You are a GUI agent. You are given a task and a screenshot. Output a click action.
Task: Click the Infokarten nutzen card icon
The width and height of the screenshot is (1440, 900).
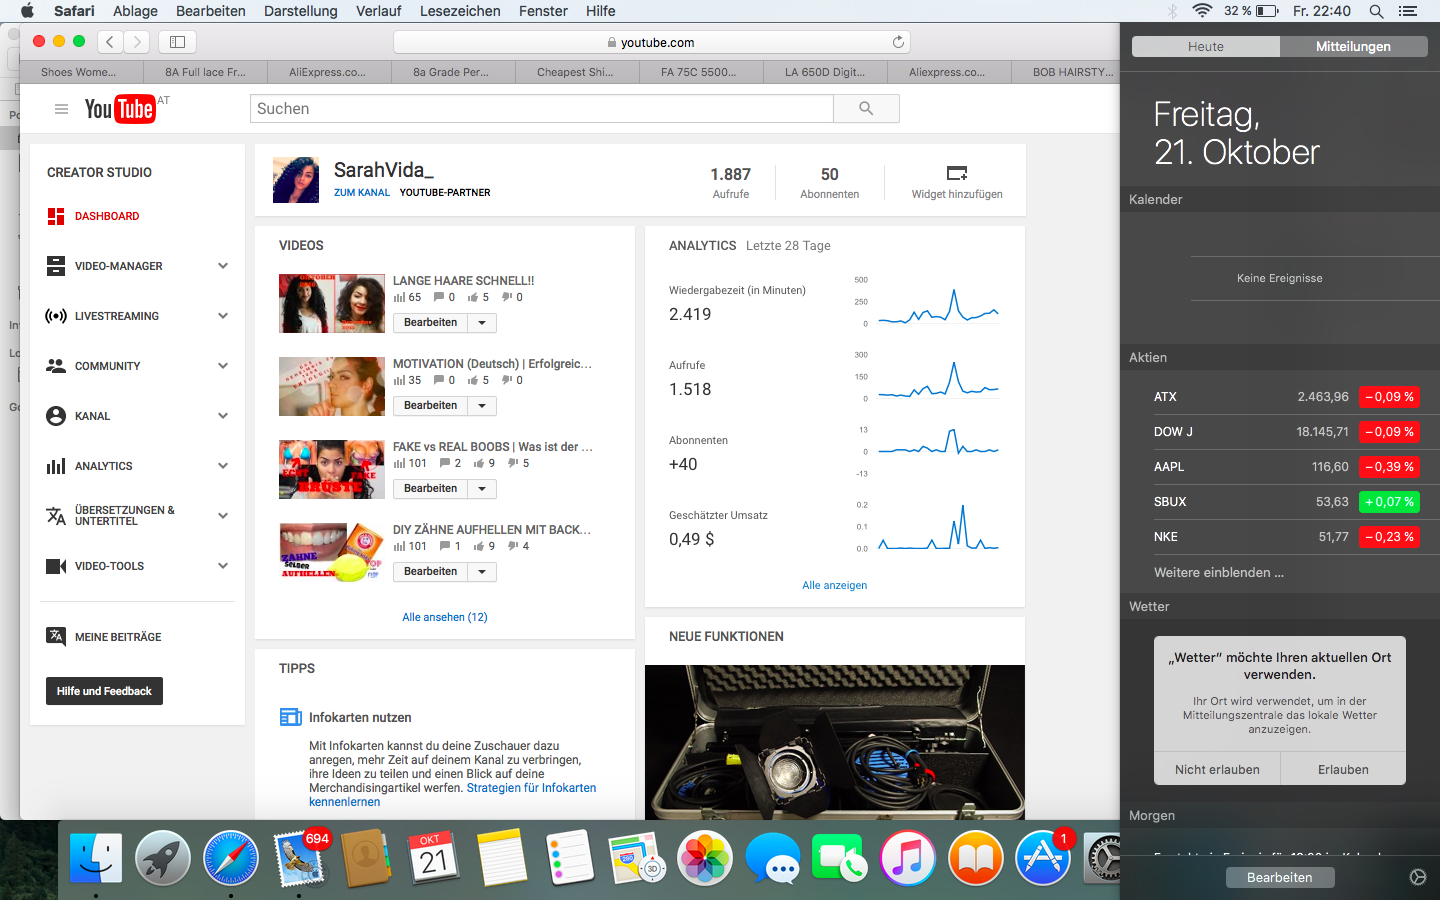coord(291,717)
